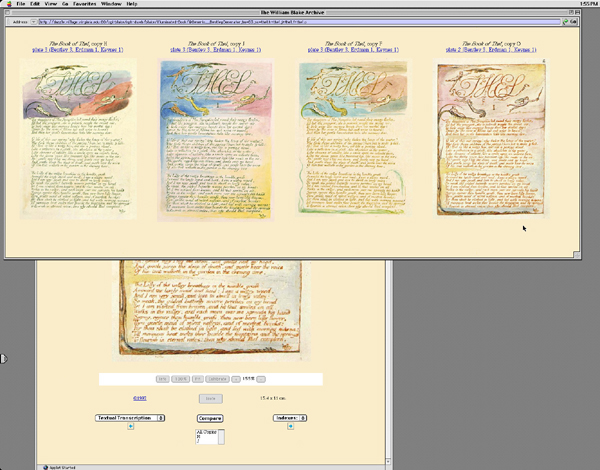Click the Address bar URL field
Viewport: 600px width, 470px height.
pos(299,22)
